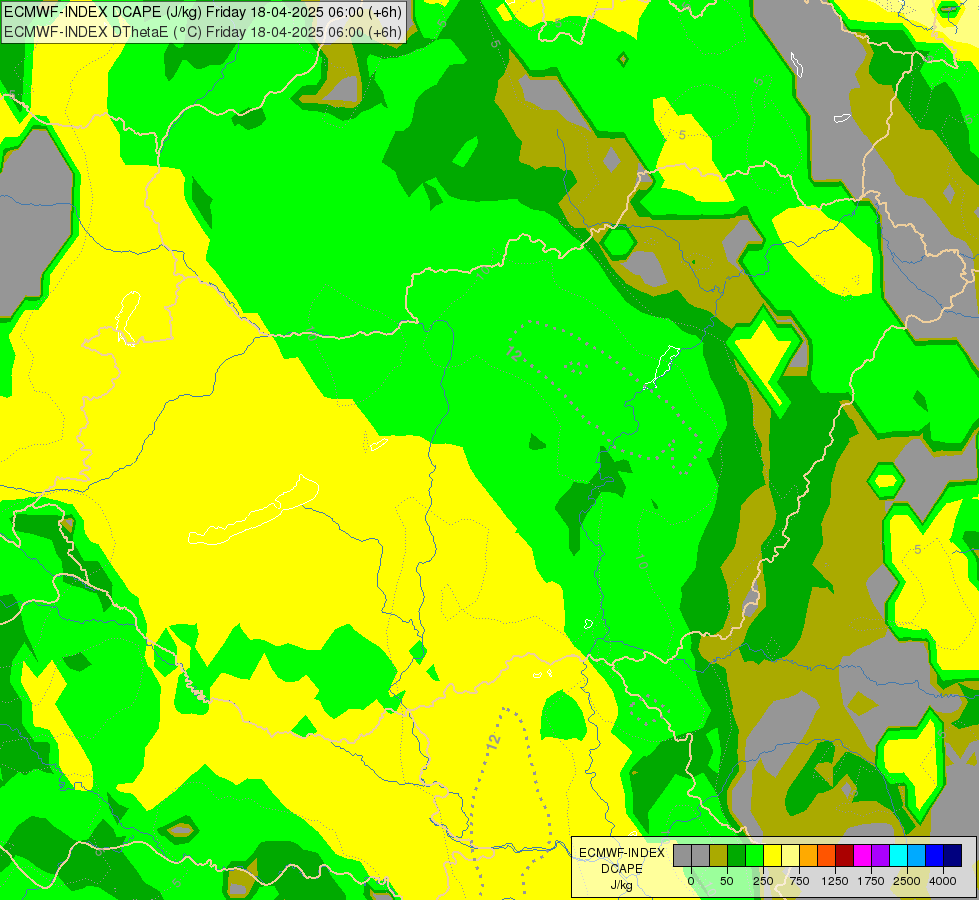This screenshot has width=979, height=900.
Task: Click the legend value label 50
Action: [x=727, y=881]
